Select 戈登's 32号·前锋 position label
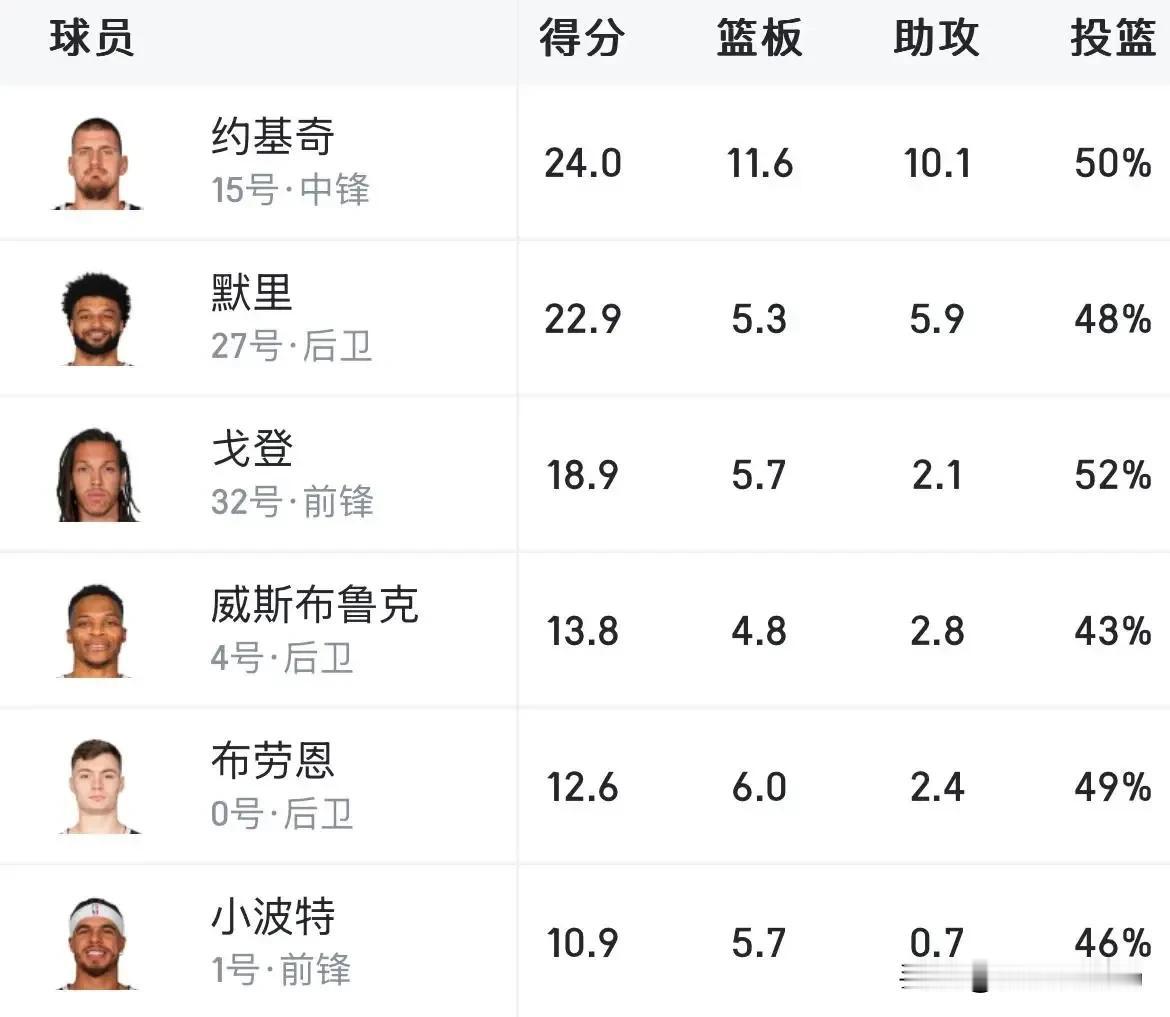1170x1017 pixels. click(x=292, y=501)
